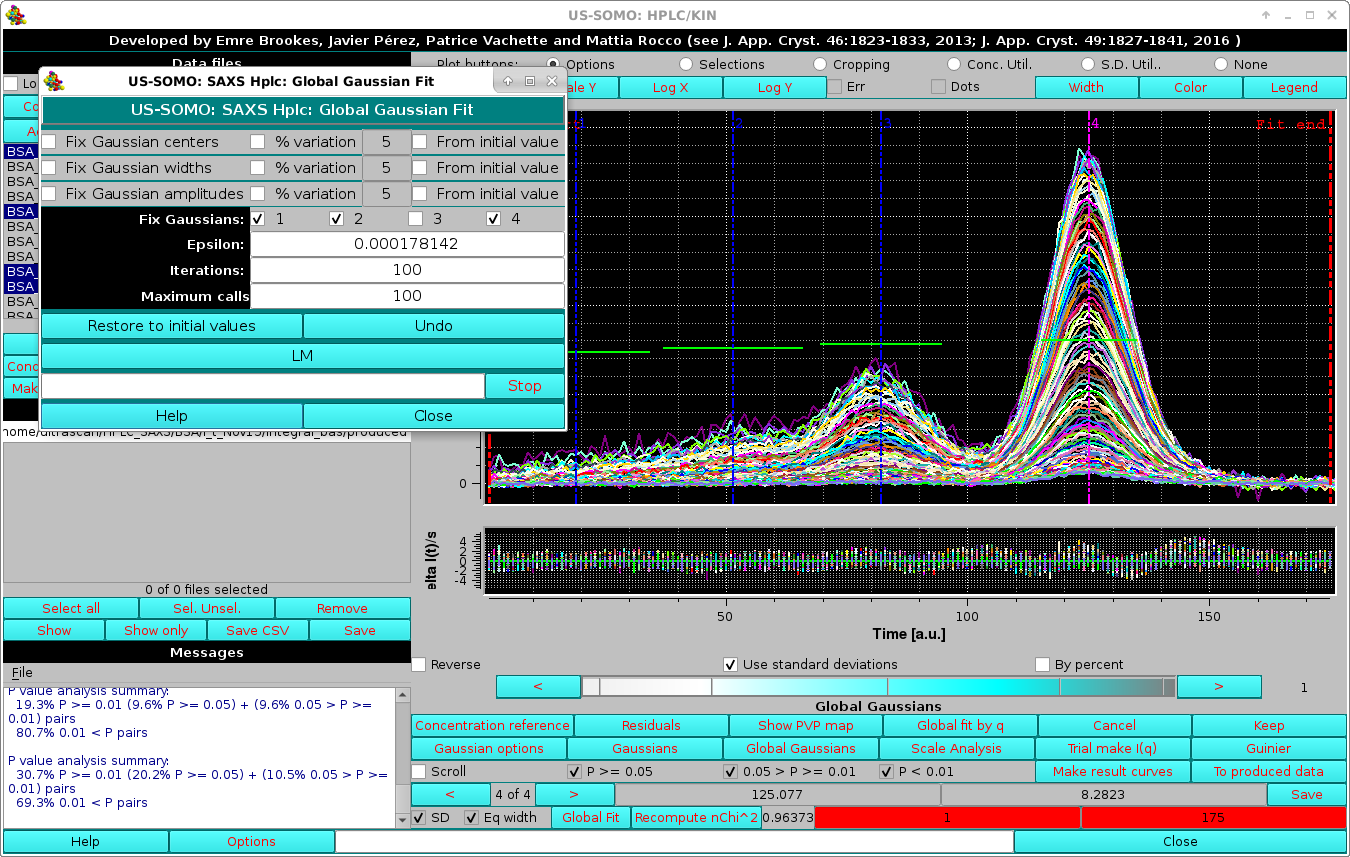Check Fix Gaussians number 3
1350x857 pixels.
click(415, 219)
